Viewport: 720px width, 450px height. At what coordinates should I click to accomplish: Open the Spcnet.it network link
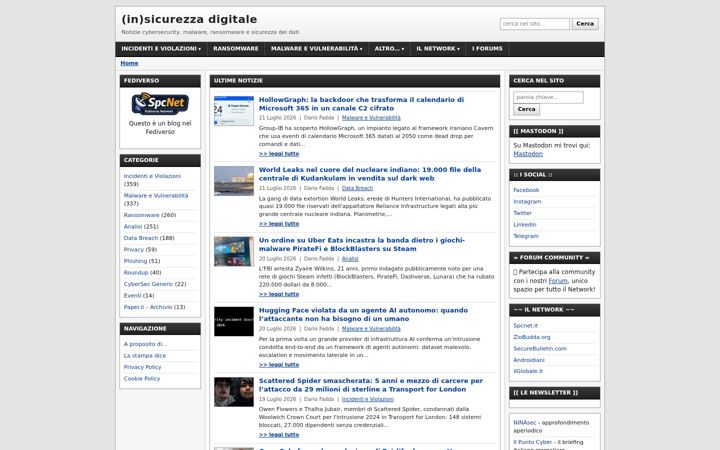(x=525, y=326)
